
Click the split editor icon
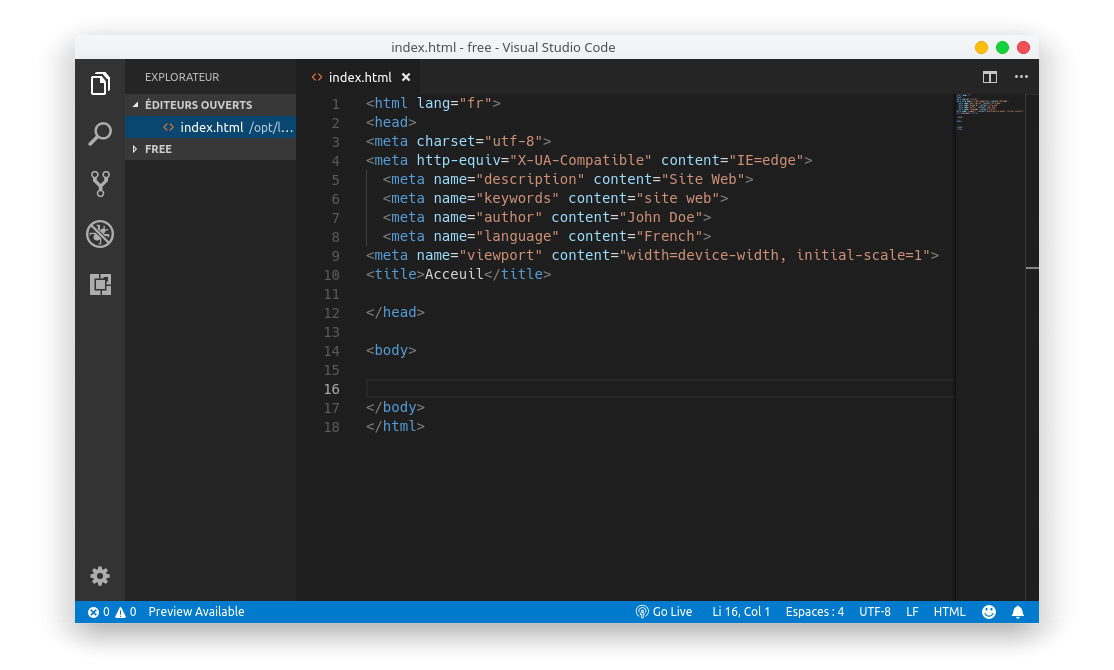pyautogui.click(x=989, y=77)
